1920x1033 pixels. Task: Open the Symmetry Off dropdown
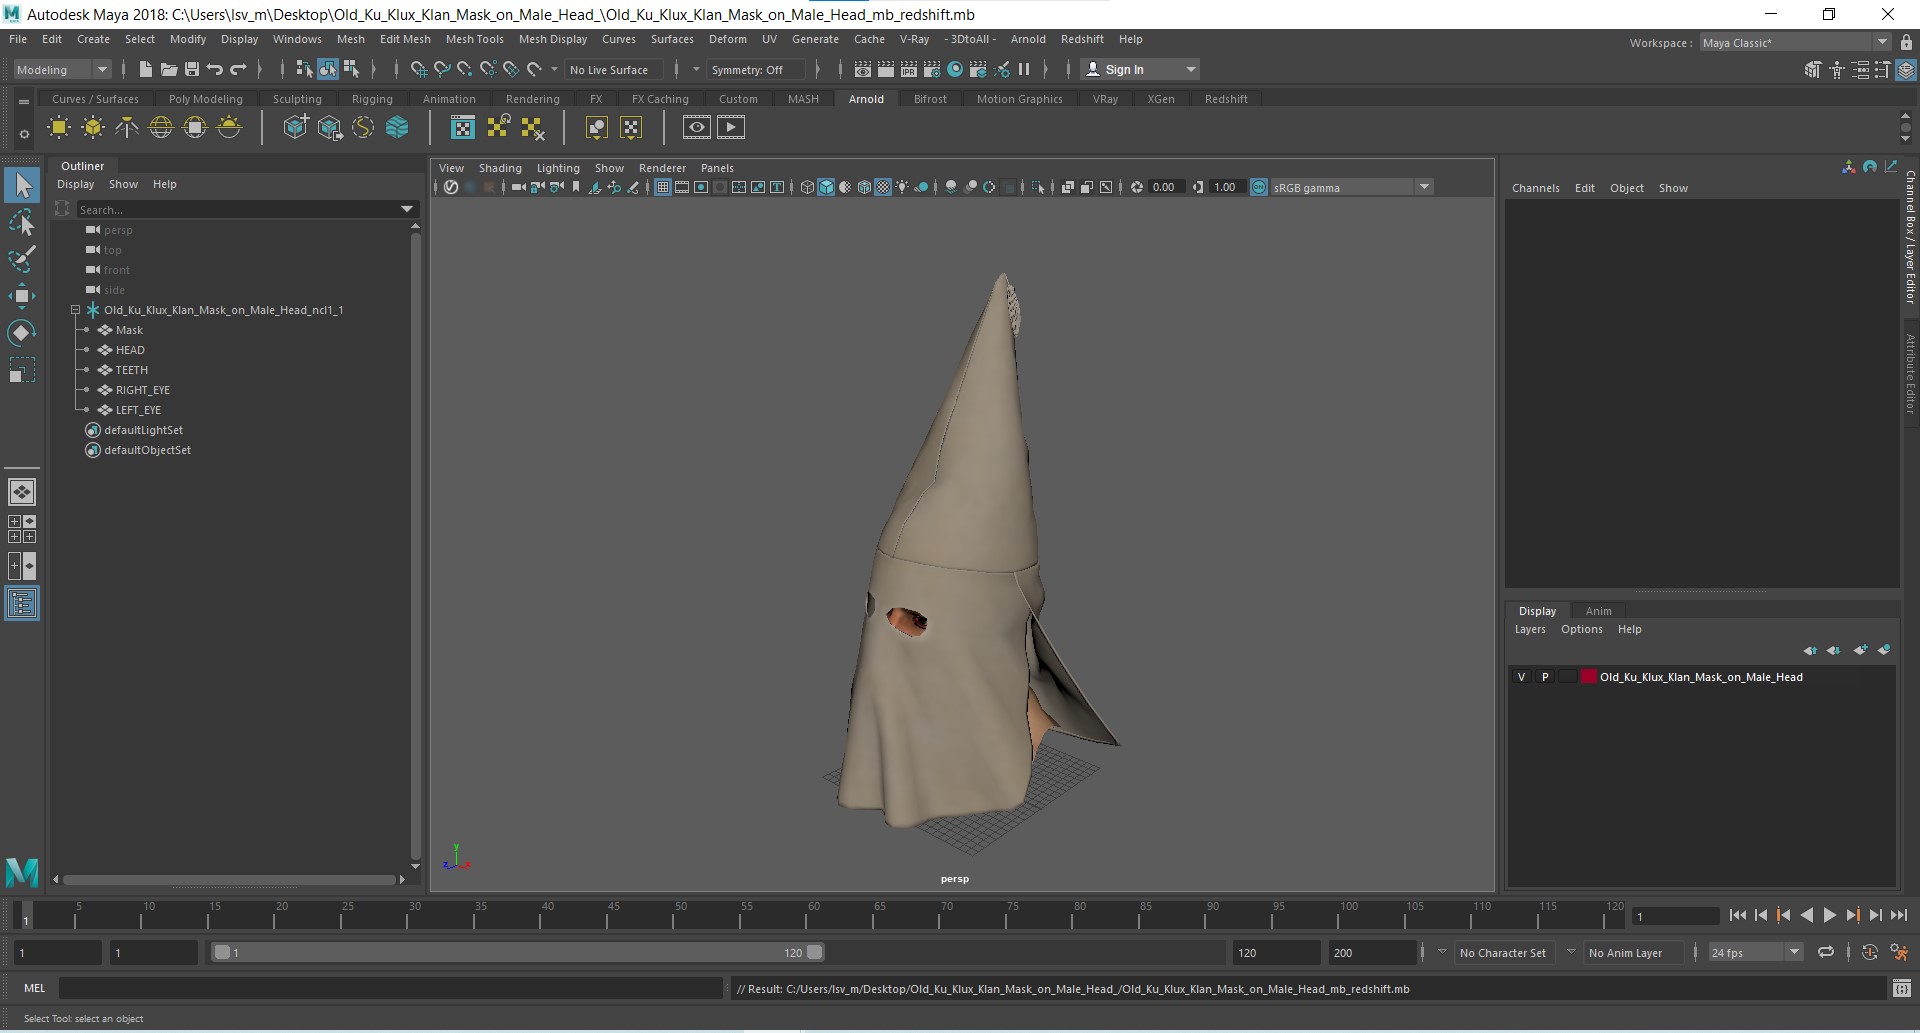[756, 69]
